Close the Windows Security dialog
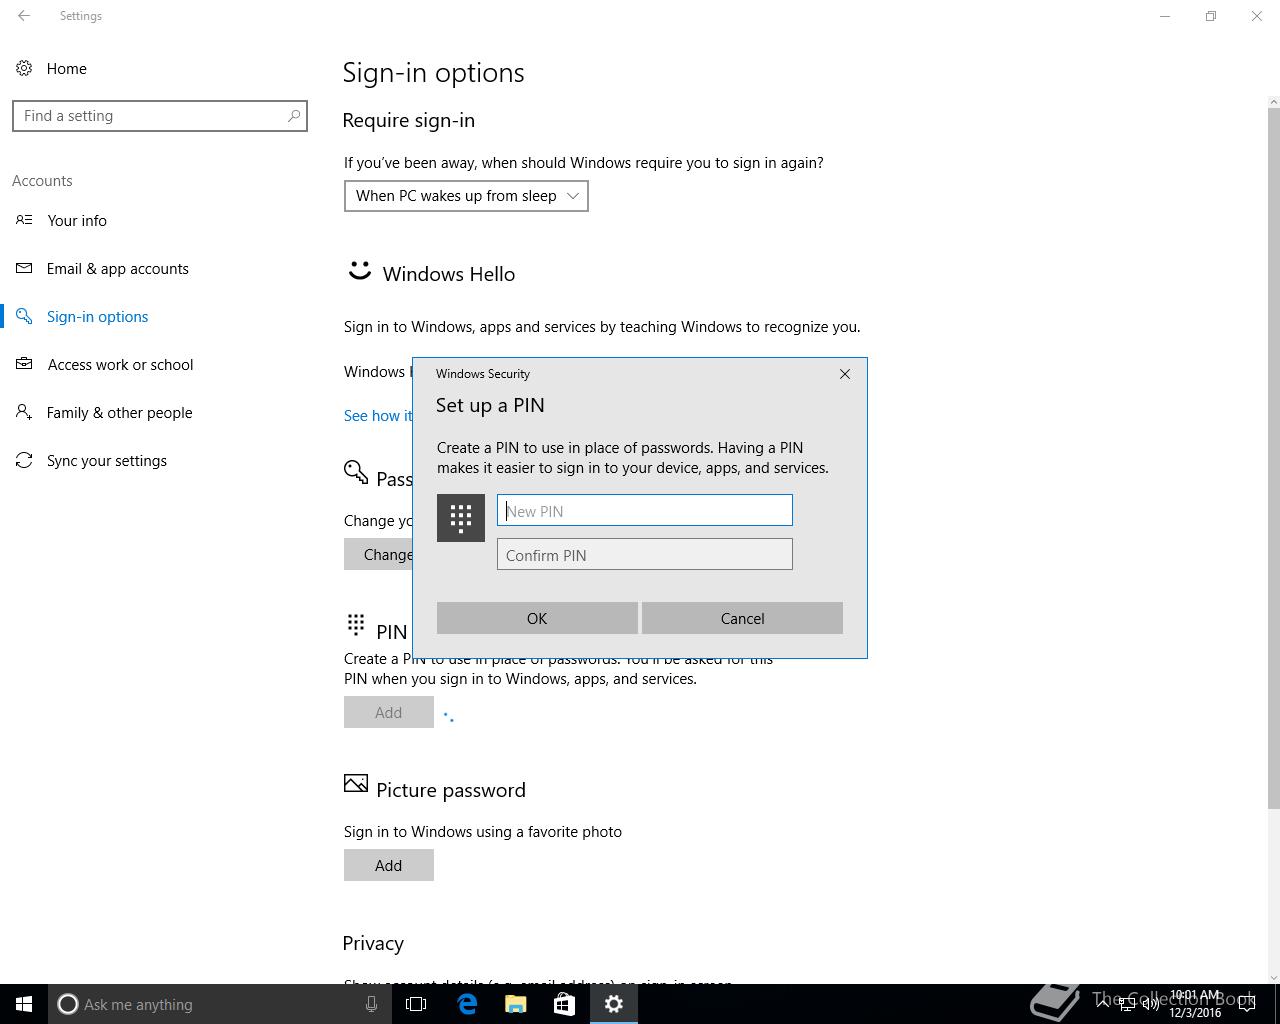1280x1024 pixels. pos(845,374)
